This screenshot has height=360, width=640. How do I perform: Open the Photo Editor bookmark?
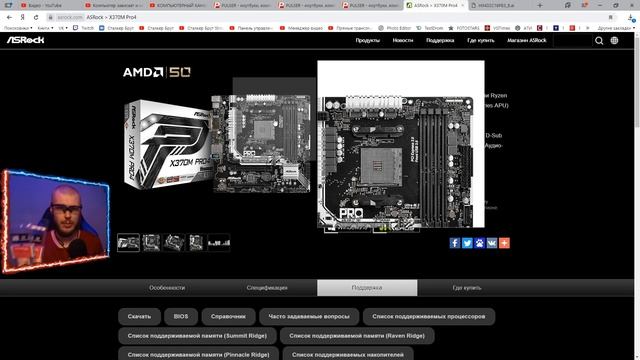[x=394, y=28]
